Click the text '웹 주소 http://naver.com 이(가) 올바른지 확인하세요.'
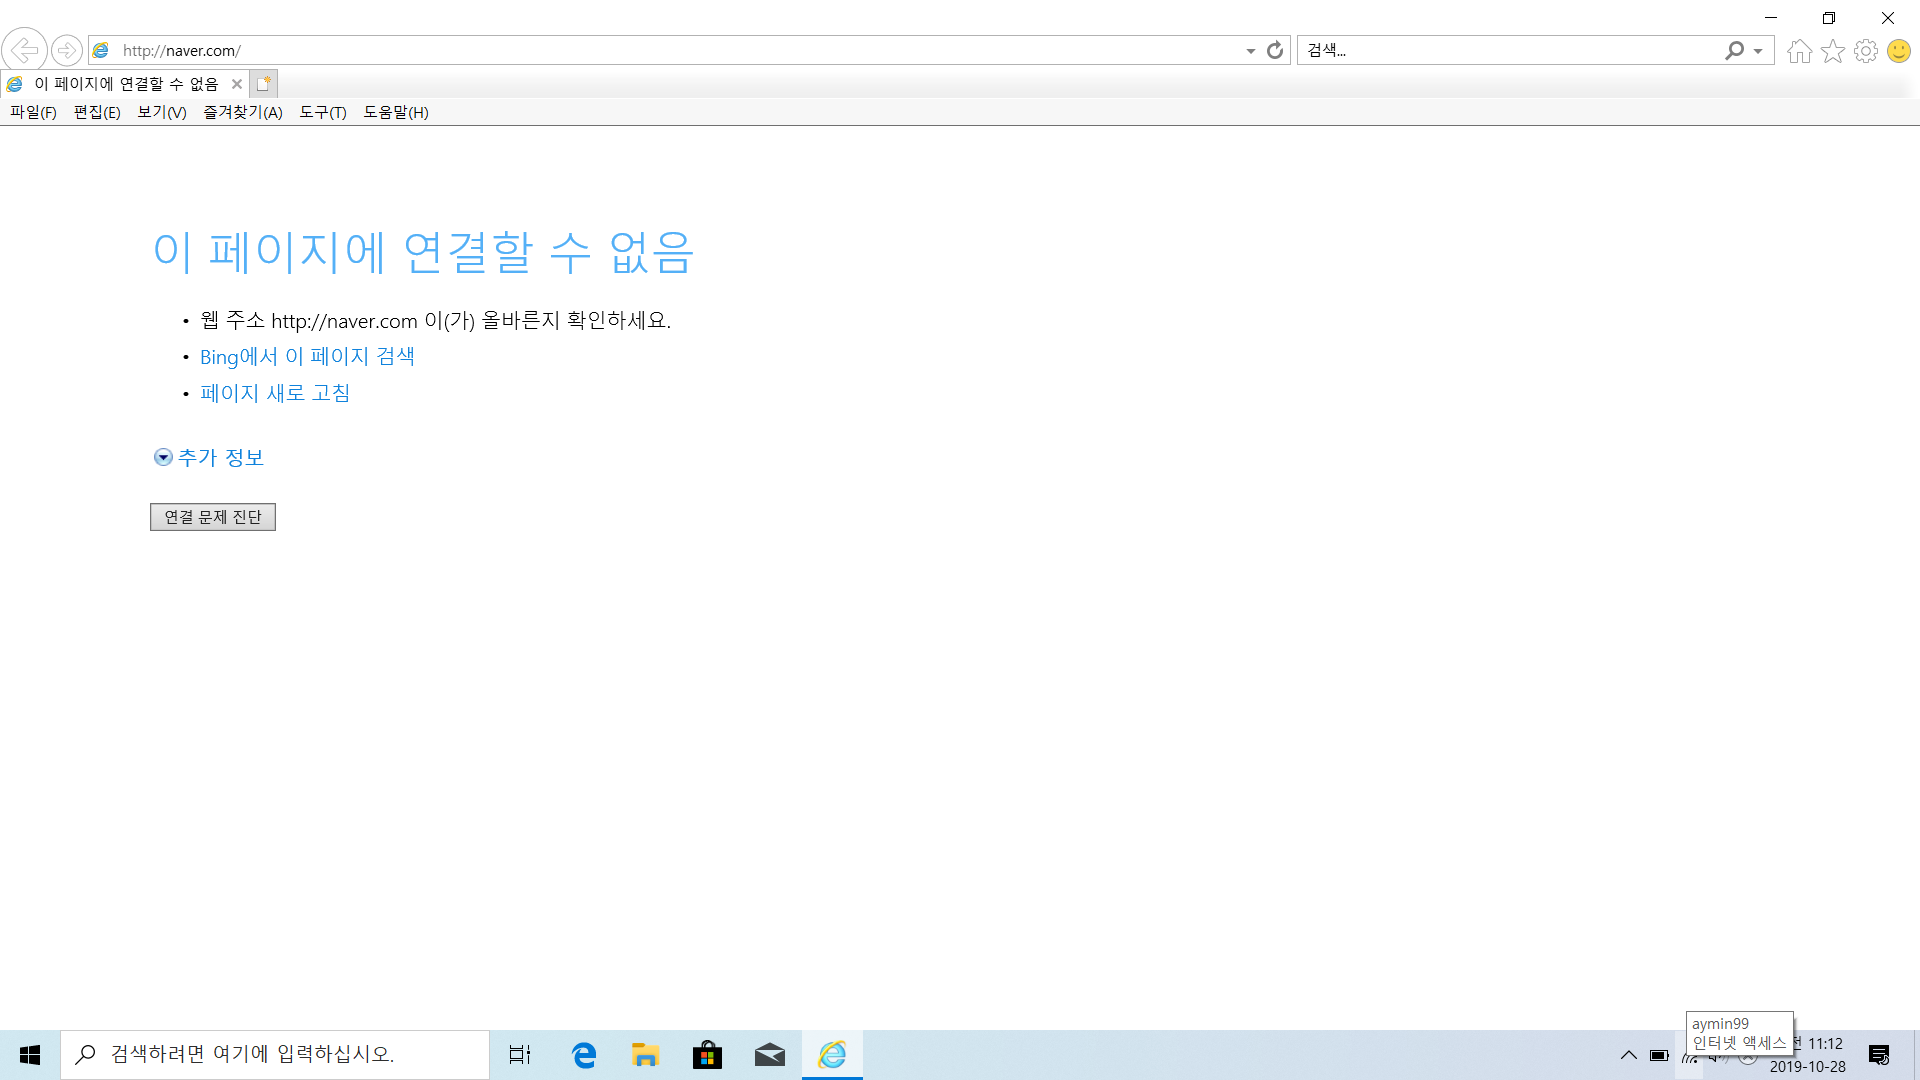The height and width of the screenshot is (1080, 1920). (435, 321)
